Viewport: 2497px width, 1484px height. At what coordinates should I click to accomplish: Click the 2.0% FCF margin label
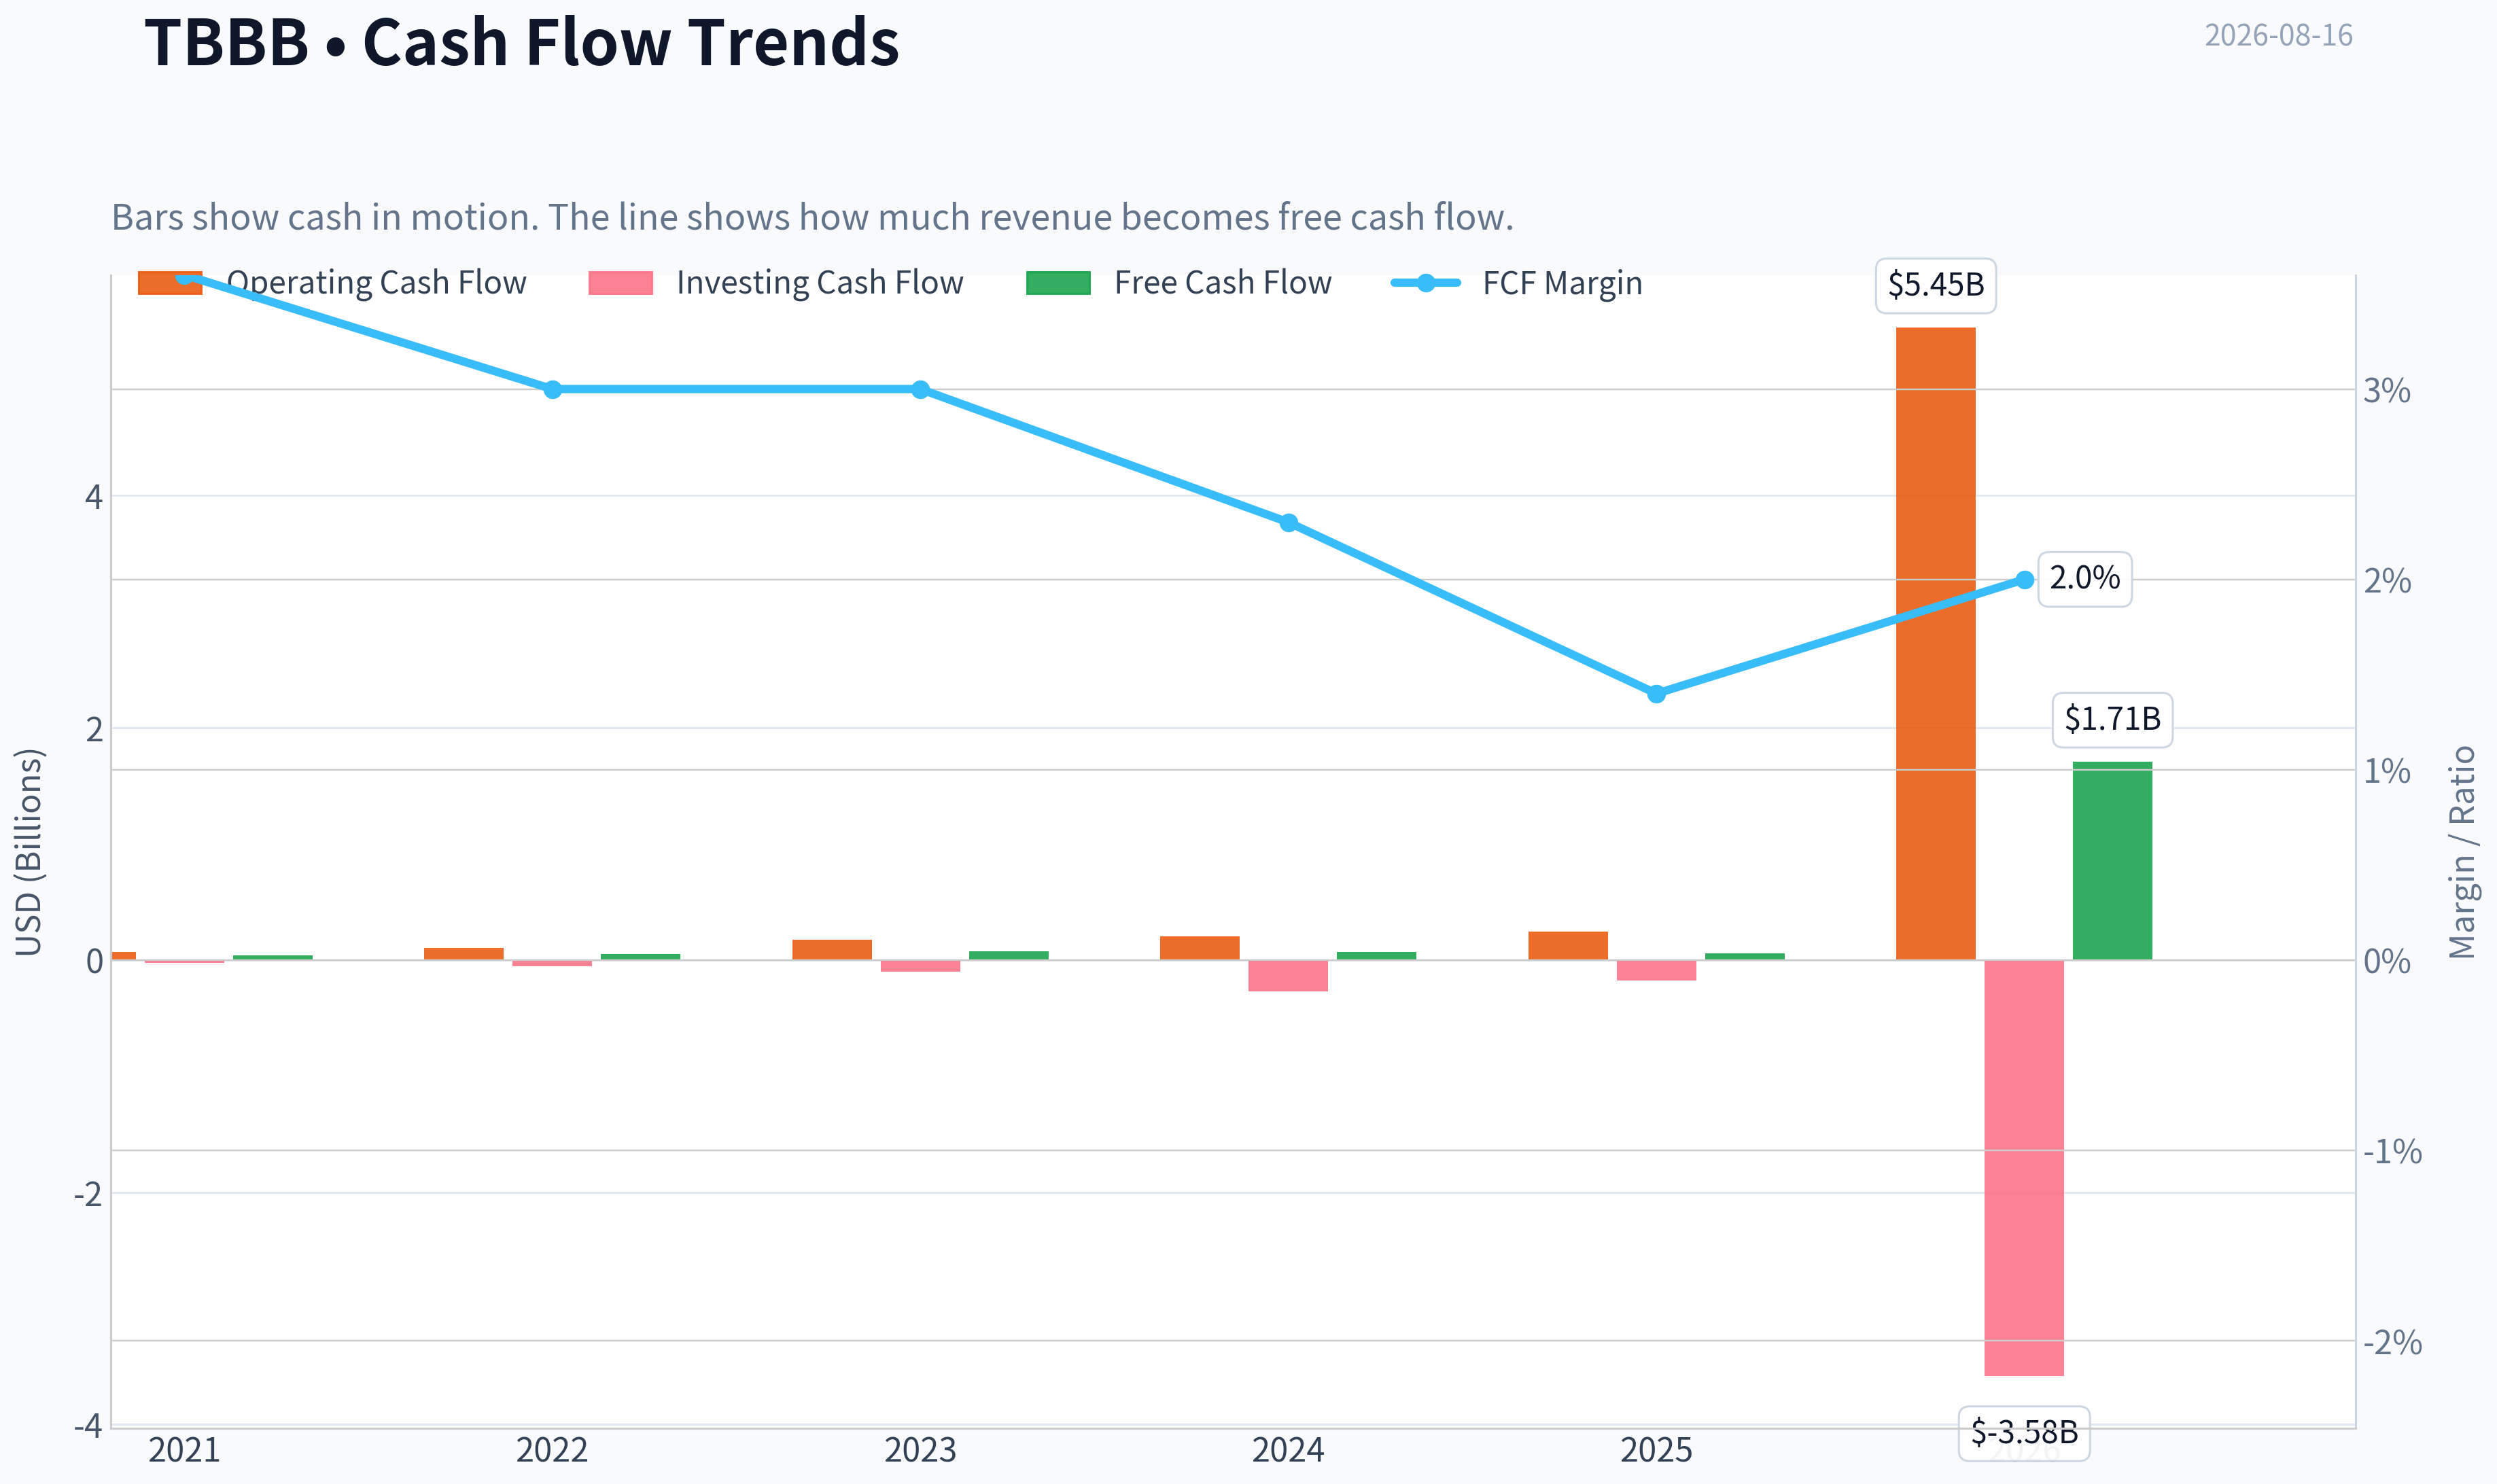[2084, 578]
